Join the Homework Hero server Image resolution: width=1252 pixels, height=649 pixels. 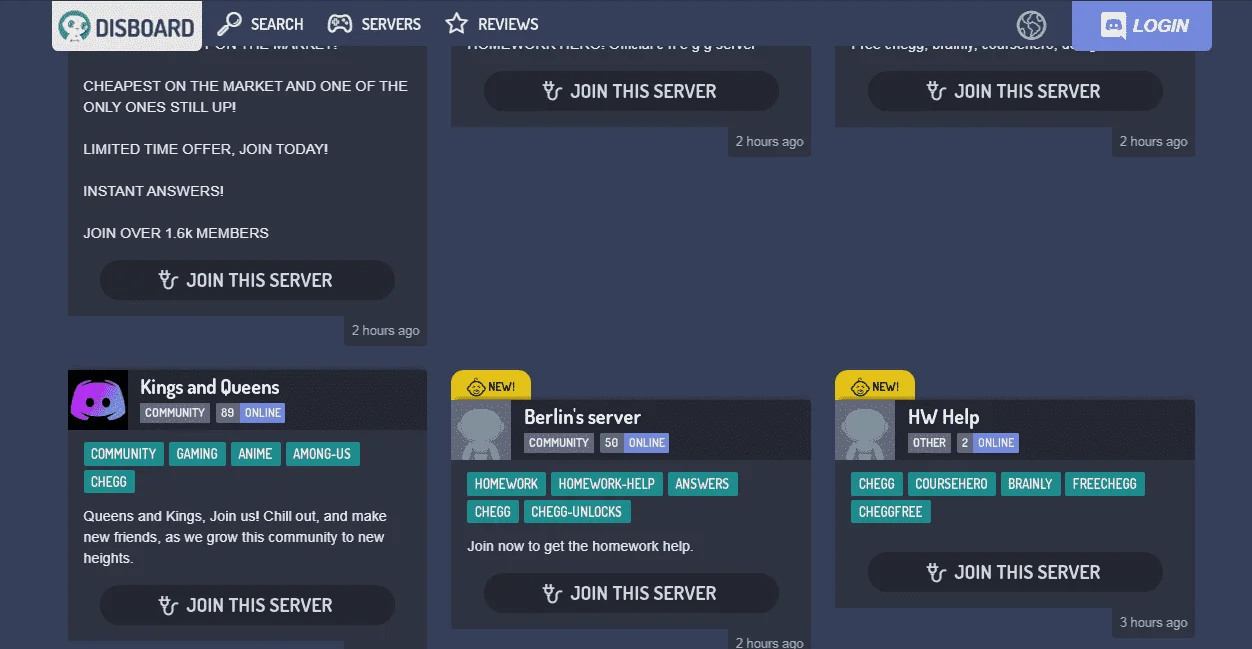(631, 91)
